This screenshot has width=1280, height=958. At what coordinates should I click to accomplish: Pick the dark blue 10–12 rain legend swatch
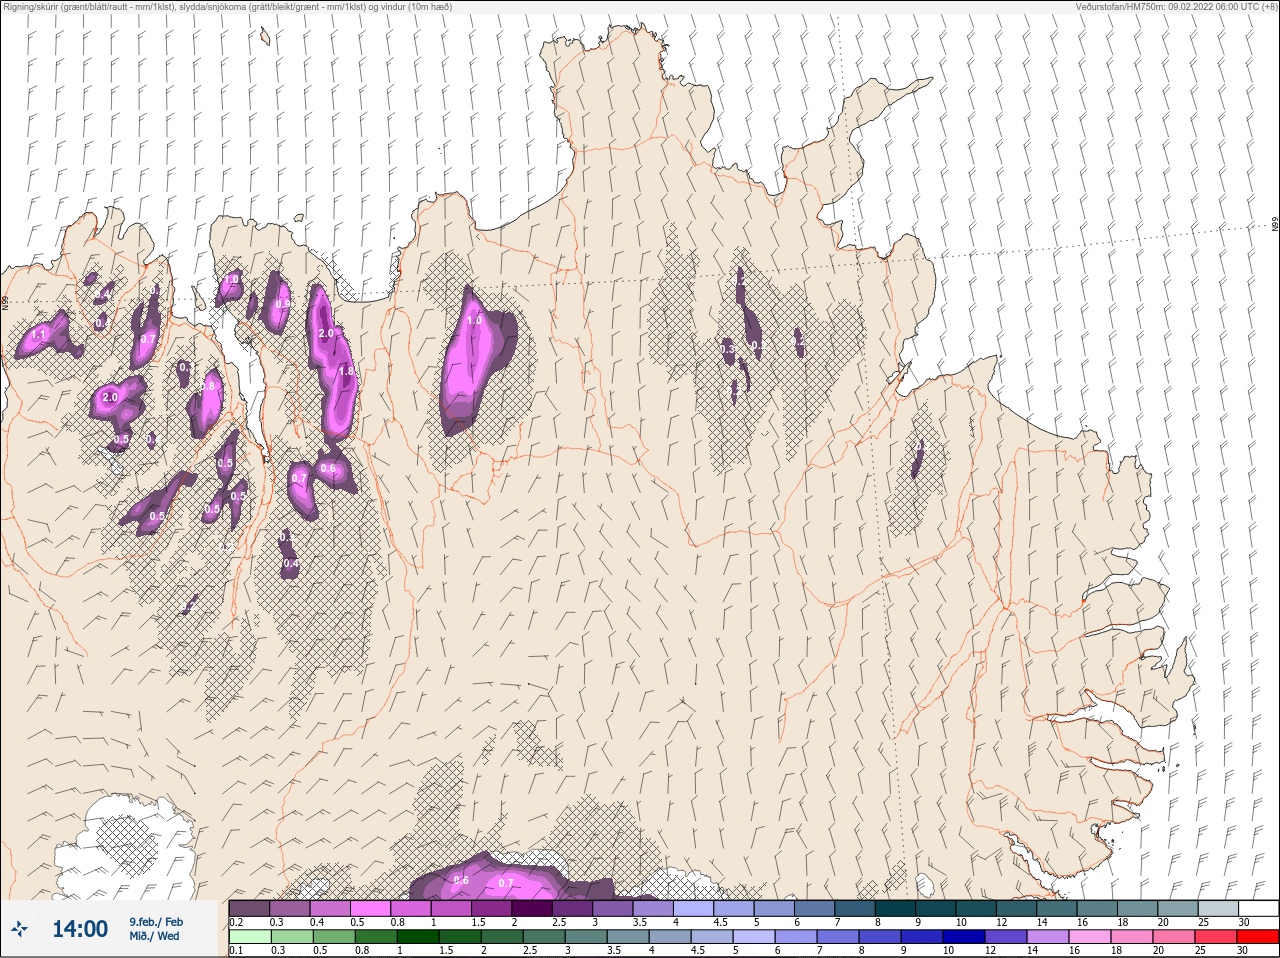click(x=964, y=937)
